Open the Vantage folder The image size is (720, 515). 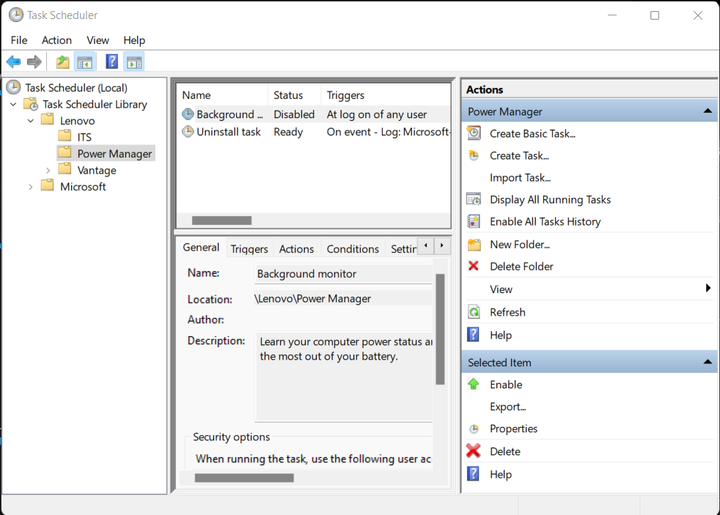[x=96, y=170]
